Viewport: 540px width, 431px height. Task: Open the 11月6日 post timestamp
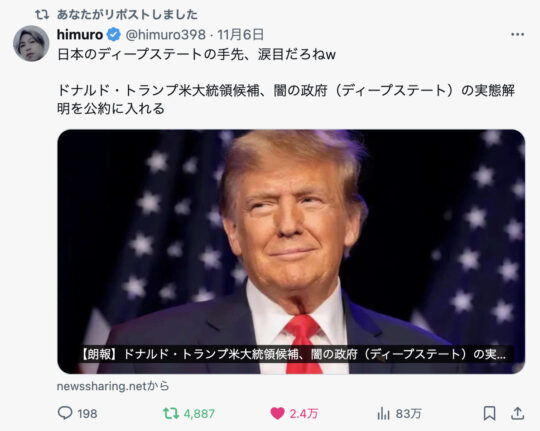click(x=240, y=34)
